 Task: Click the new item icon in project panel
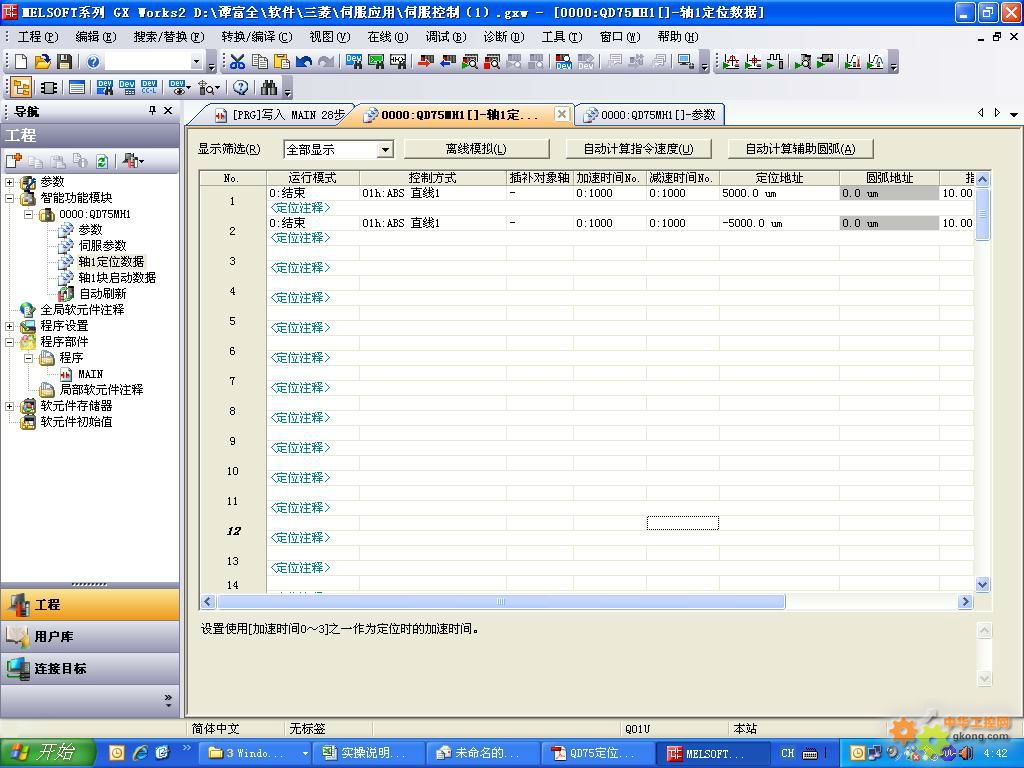[14, 161]
